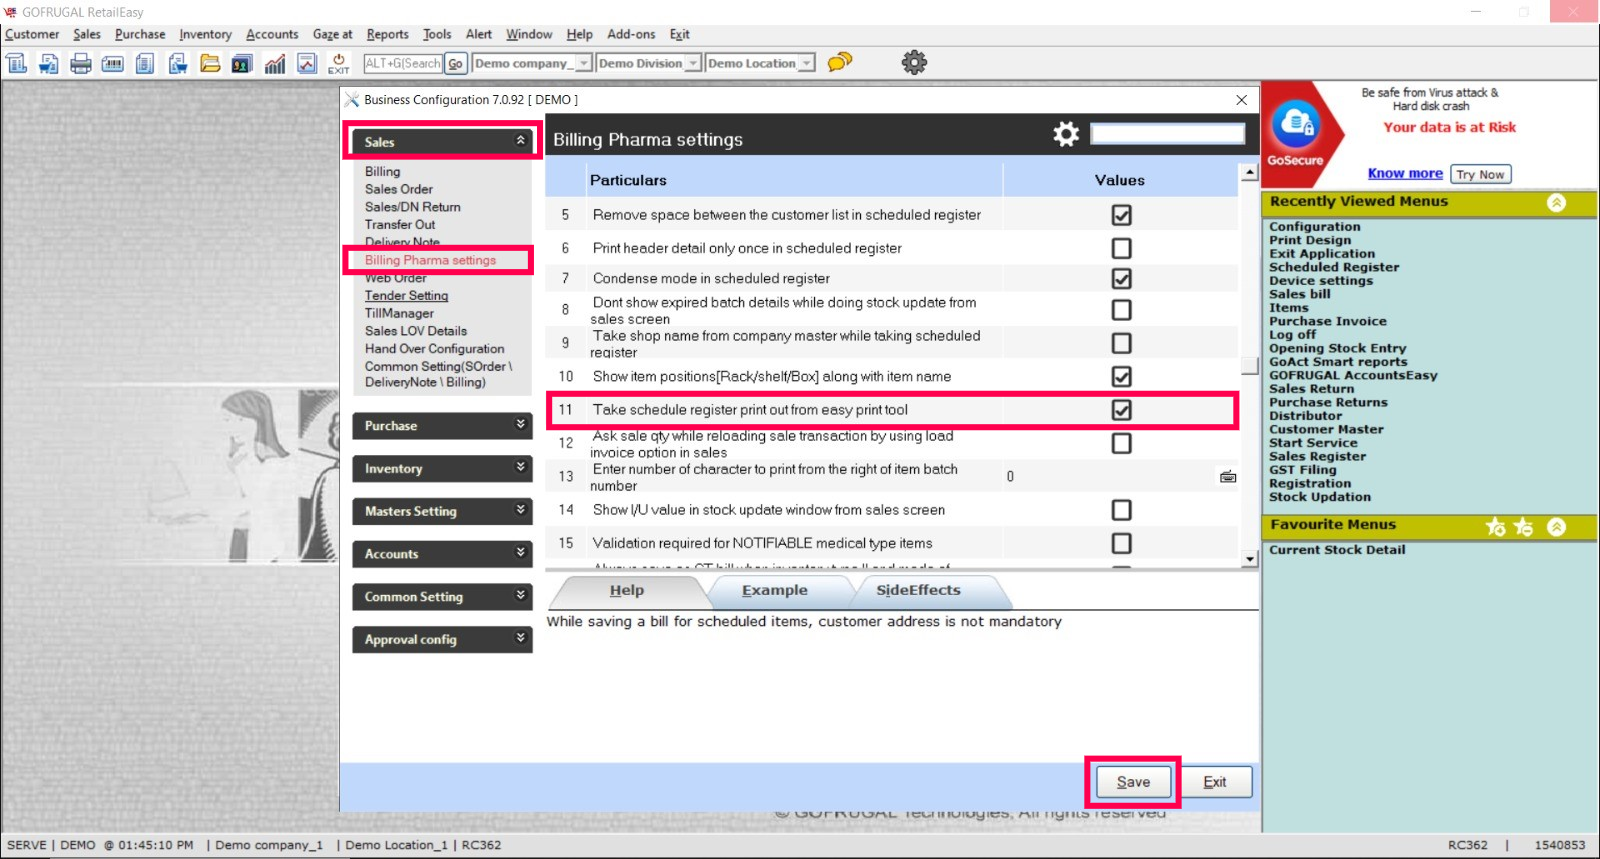Click the GoSecure cloud logo

1296,125
